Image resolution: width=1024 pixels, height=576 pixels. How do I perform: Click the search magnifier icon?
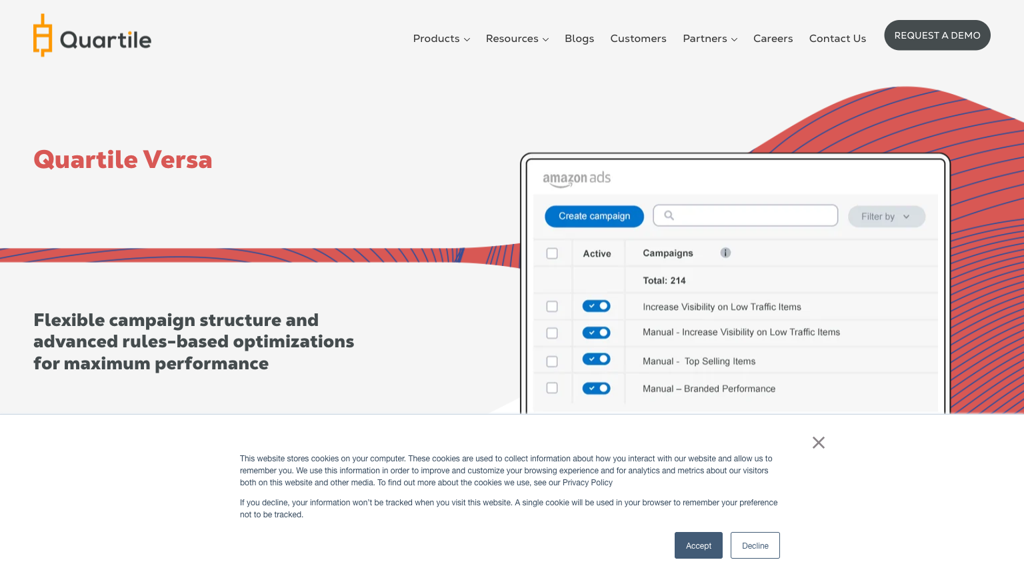point(669,215)
